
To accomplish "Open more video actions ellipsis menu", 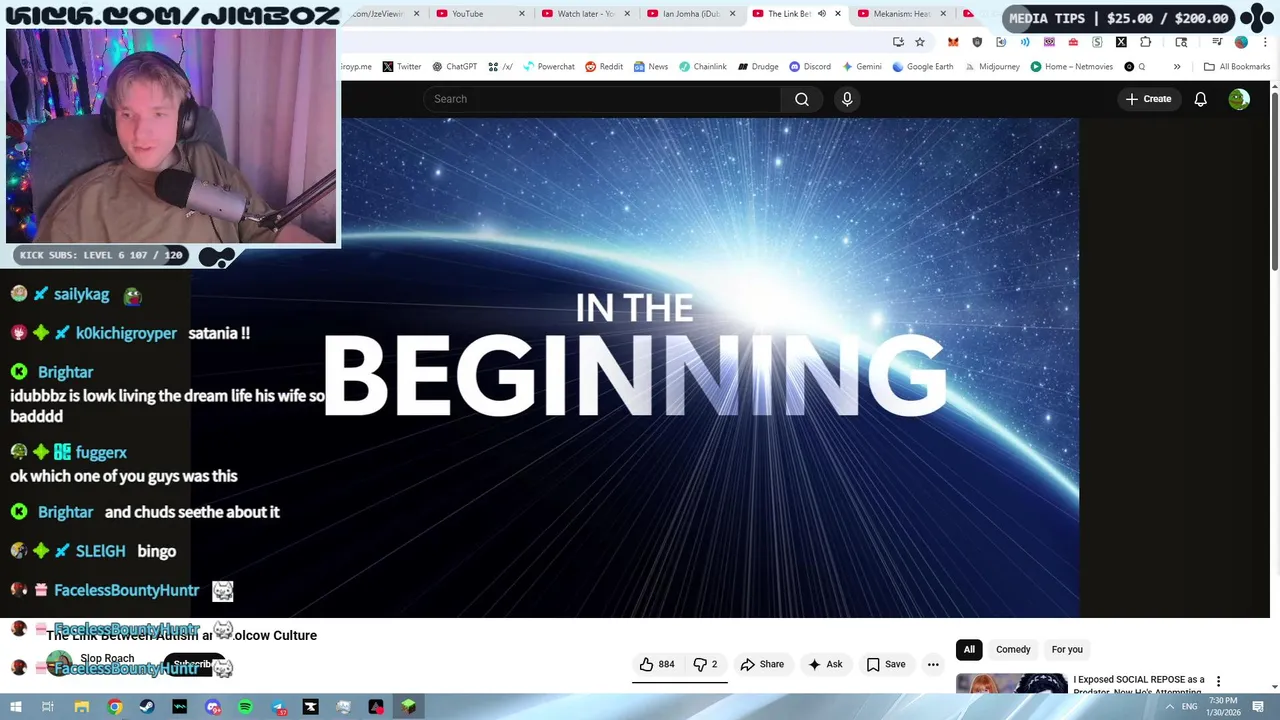I will coord(933,664).
